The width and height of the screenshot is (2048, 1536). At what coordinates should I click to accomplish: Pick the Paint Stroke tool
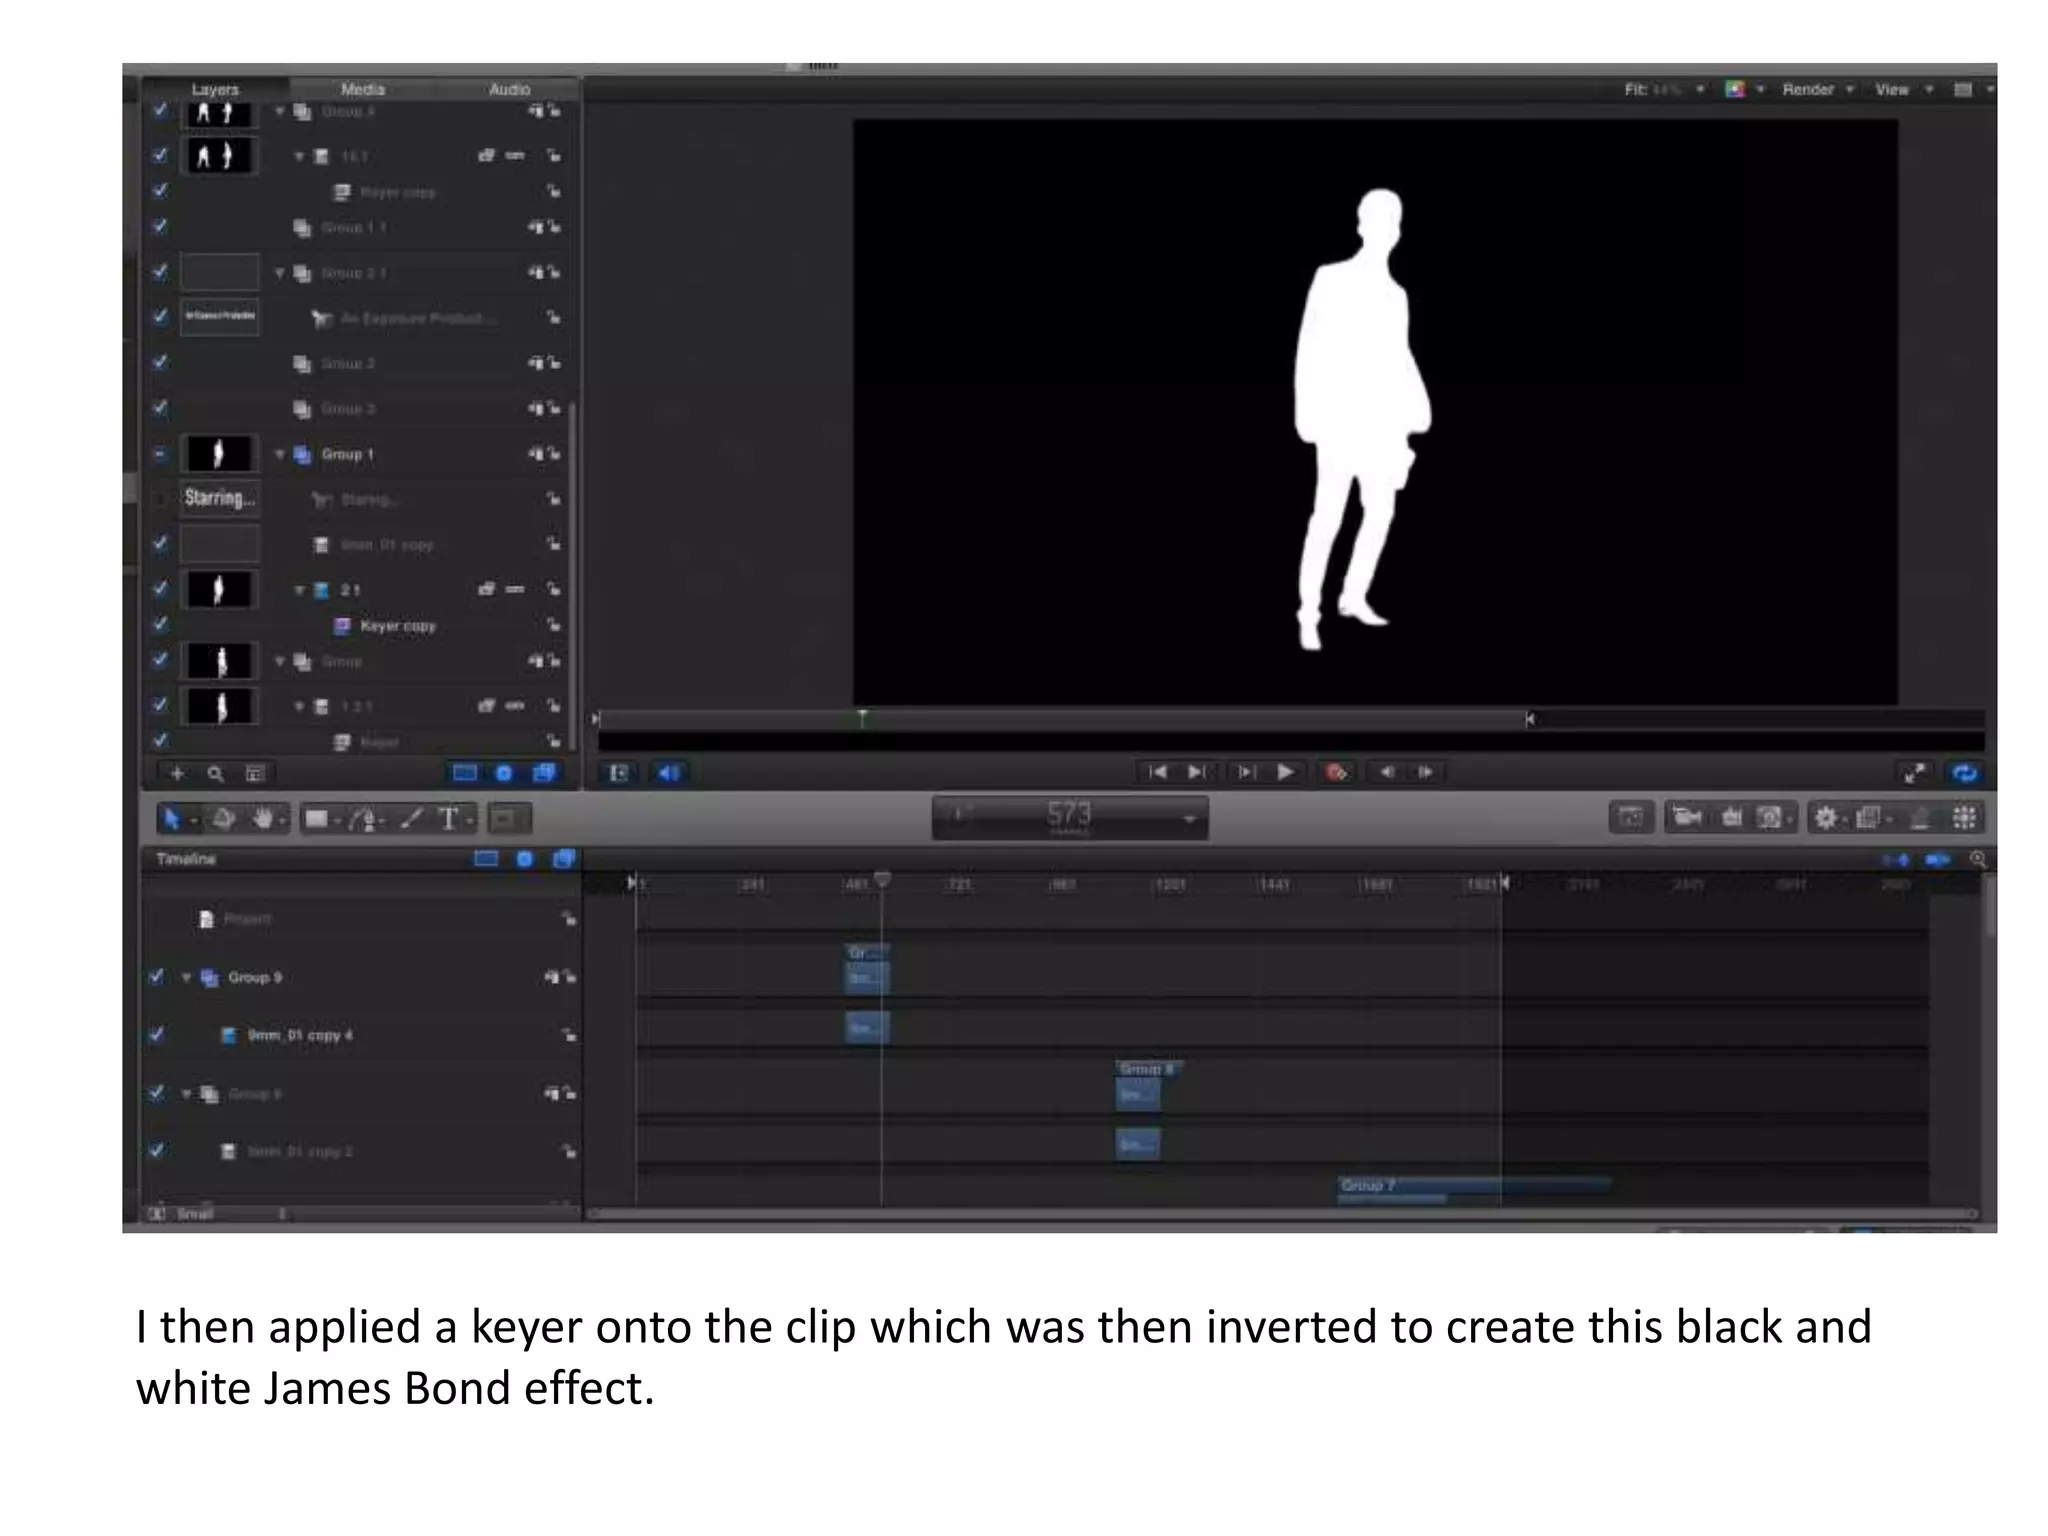pos(411,819)
